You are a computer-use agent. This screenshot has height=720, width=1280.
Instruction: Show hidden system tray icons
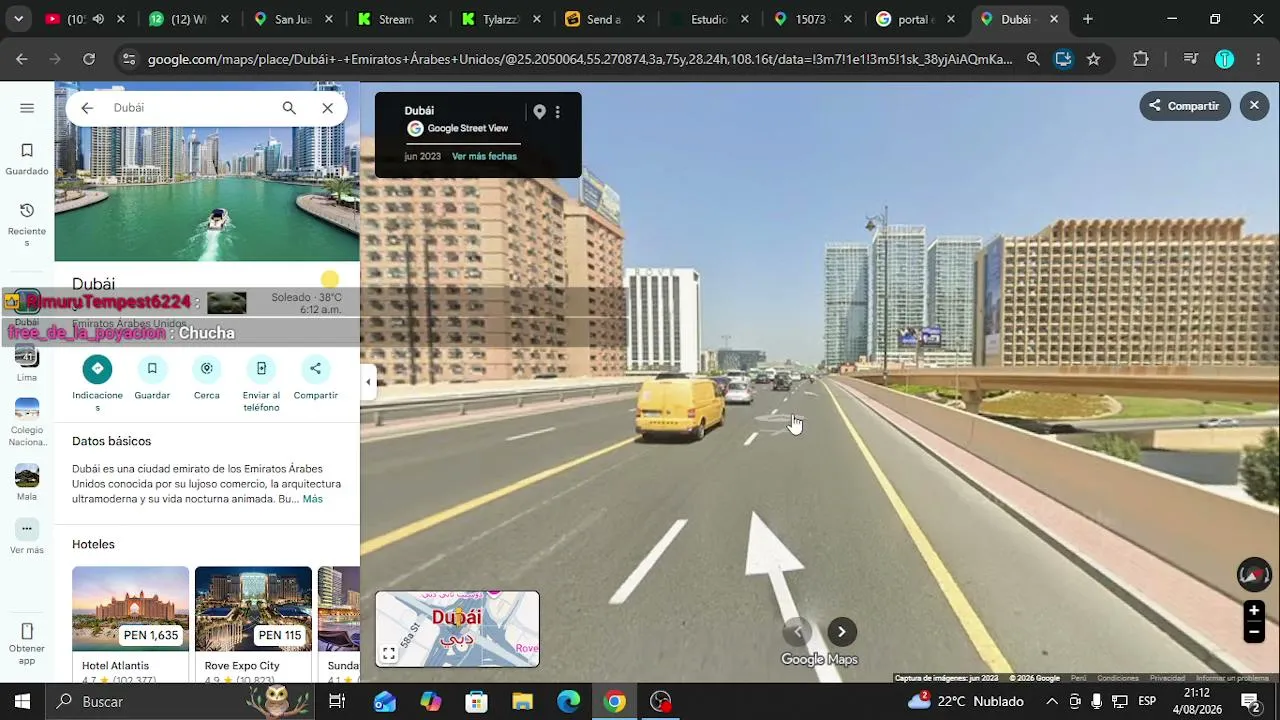click(x=1051, y=702)
